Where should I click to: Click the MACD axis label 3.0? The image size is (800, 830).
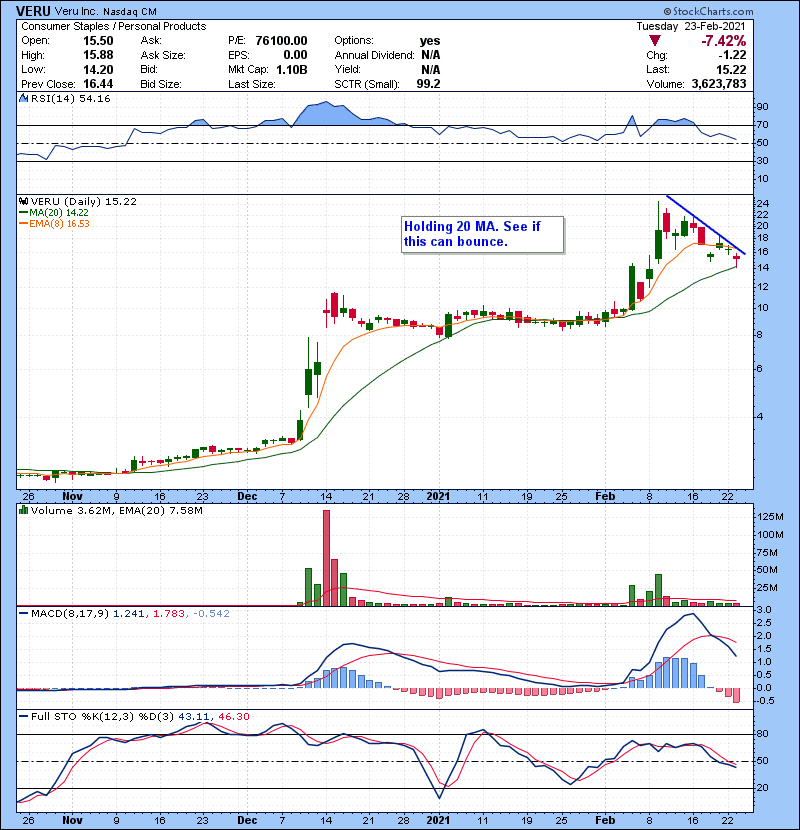[764, 610]
